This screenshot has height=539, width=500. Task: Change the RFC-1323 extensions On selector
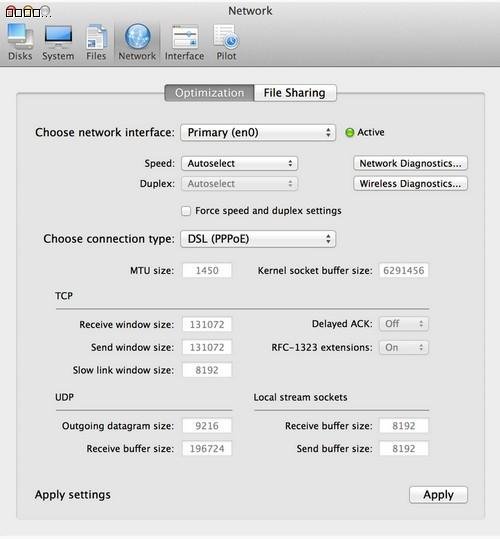point(404,348)
